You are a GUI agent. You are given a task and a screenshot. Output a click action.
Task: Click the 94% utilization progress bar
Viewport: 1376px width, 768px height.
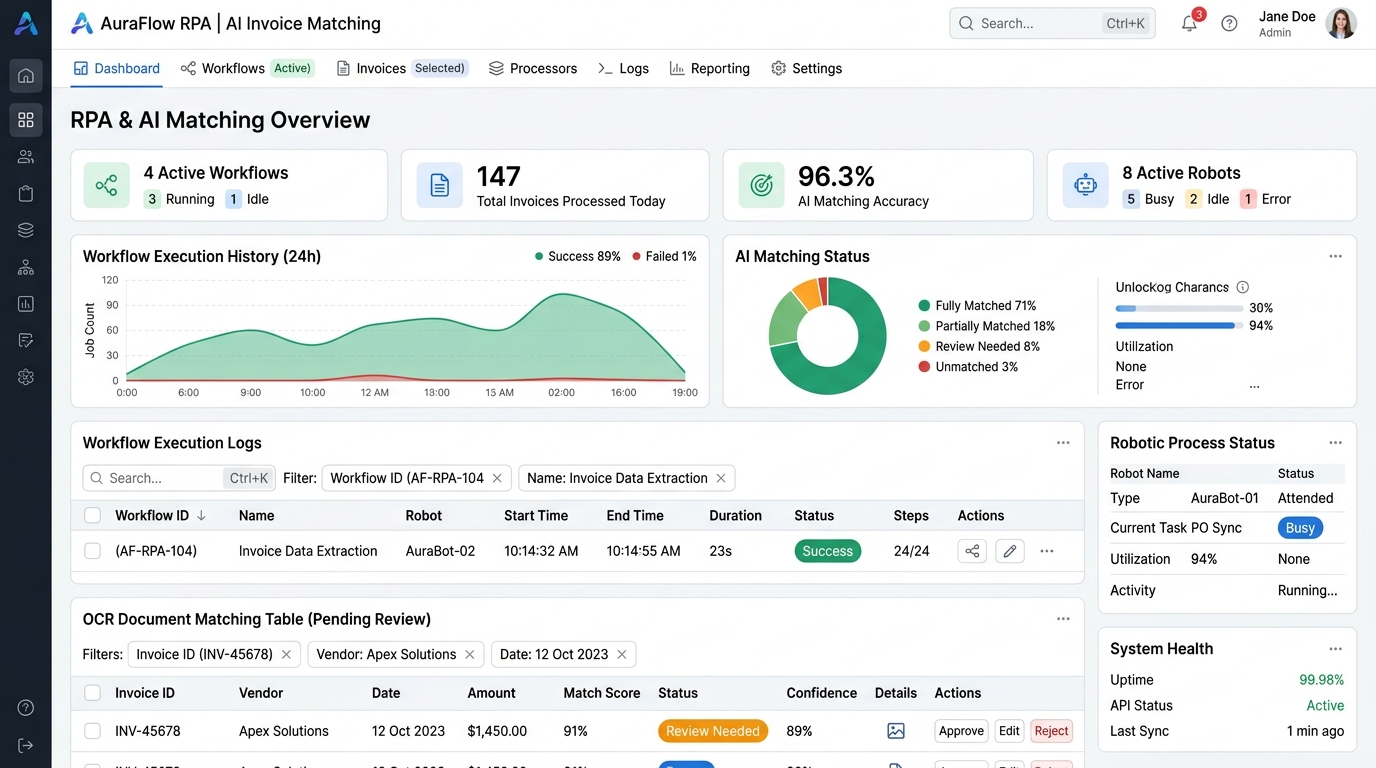[x=1179, y=326]
